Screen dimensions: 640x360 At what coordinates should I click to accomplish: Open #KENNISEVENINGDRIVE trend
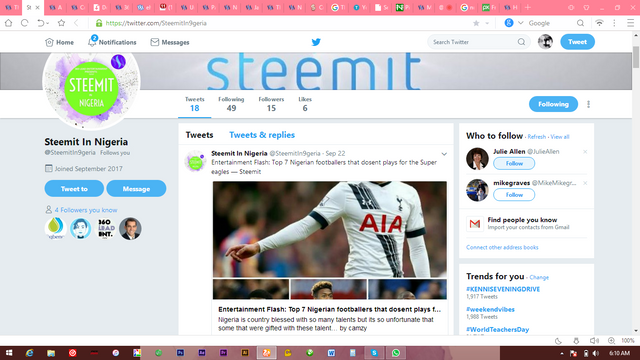503,289
